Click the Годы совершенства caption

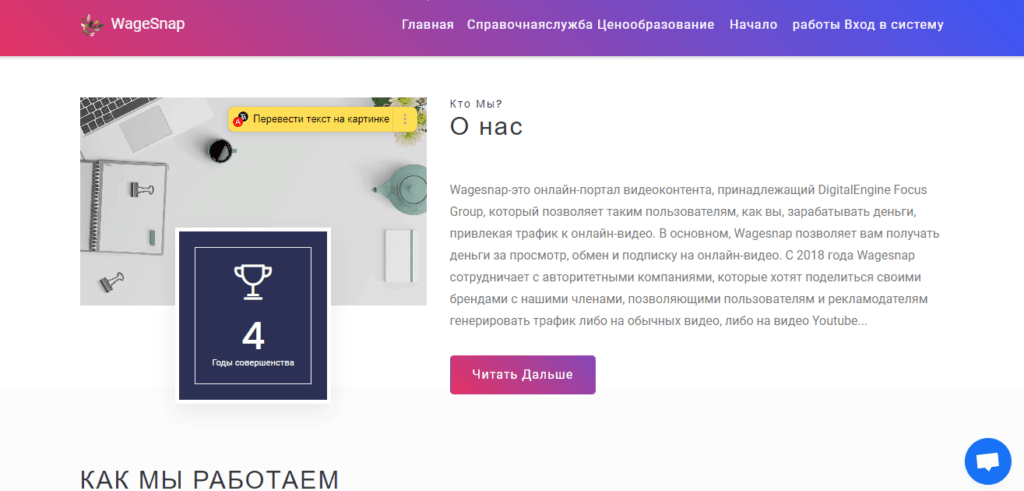[253, 362]
